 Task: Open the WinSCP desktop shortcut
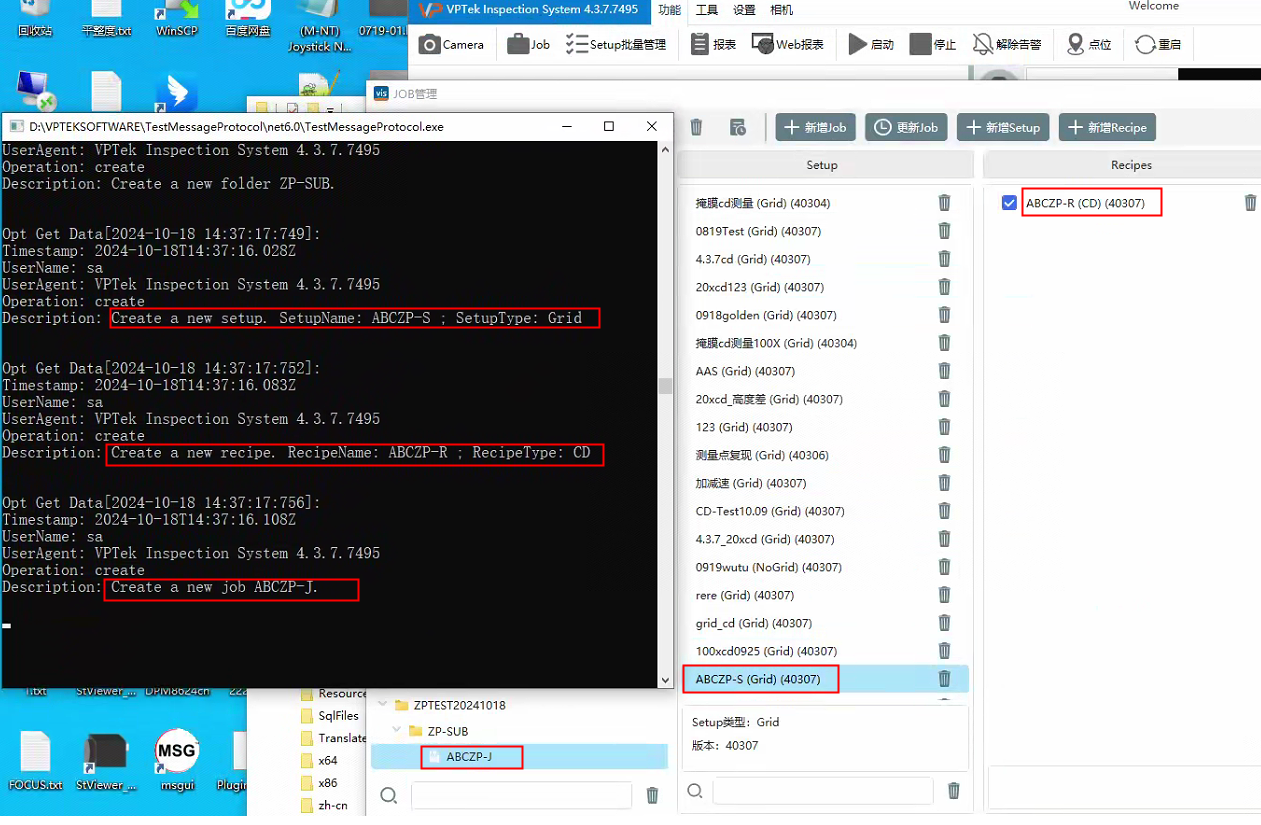coord(177,20)
